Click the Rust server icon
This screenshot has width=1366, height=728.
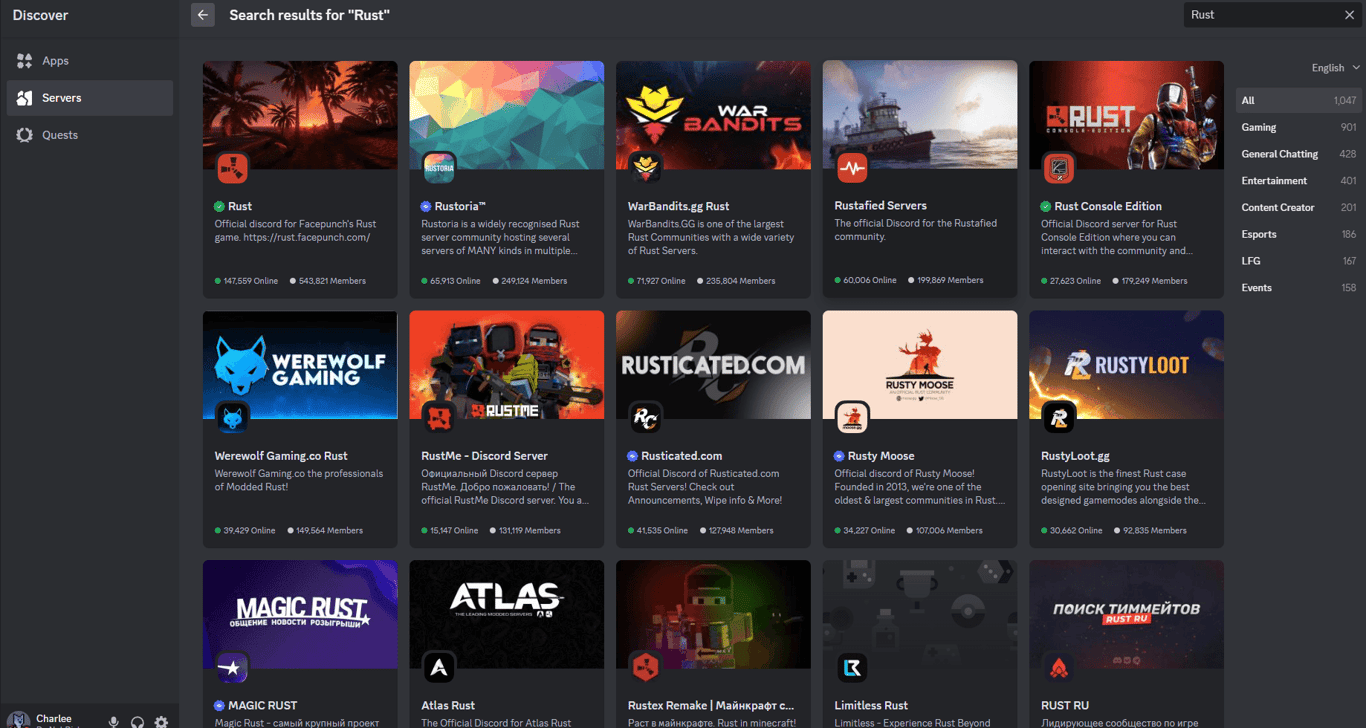point(233,168)
